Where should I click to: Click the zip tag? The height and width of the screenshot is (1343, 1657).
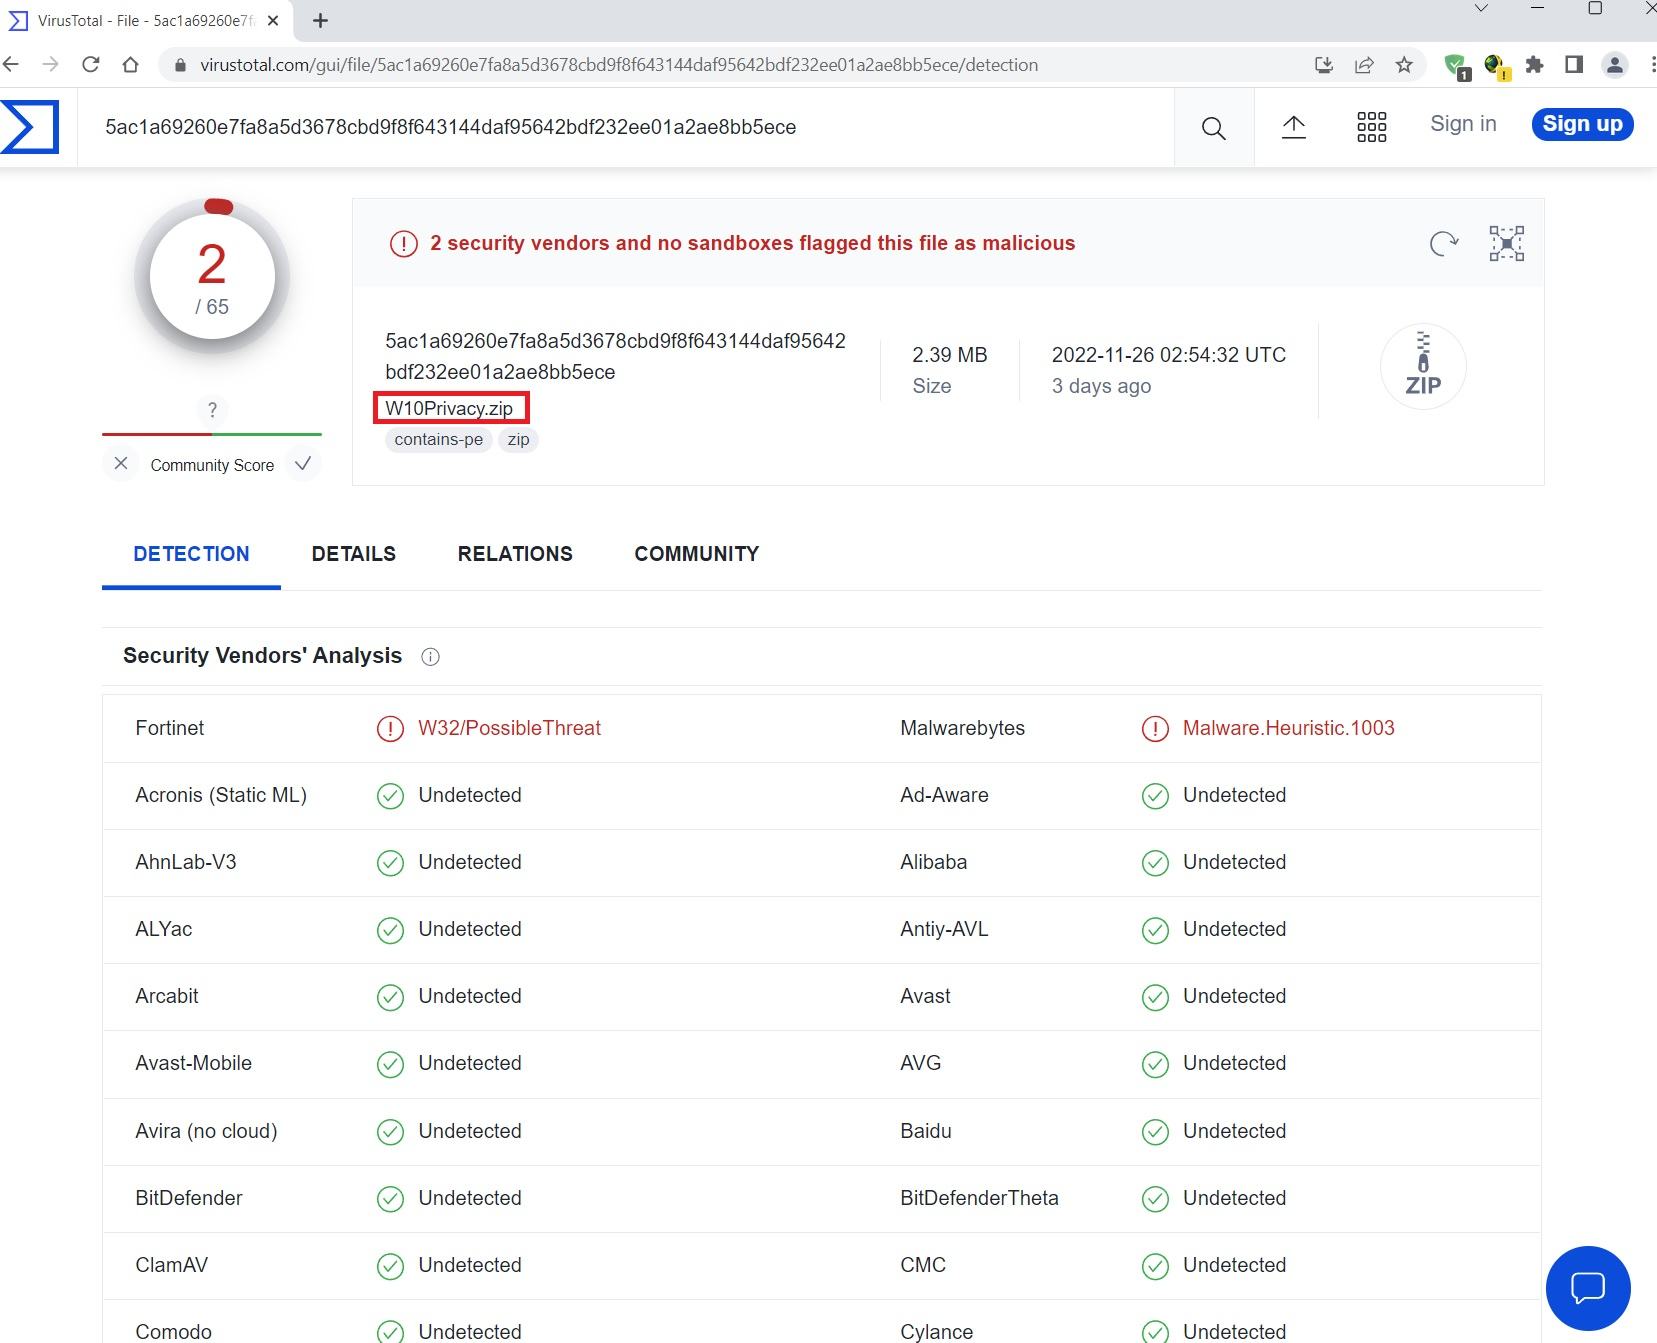pyautogui.click(x=518, y=440)
